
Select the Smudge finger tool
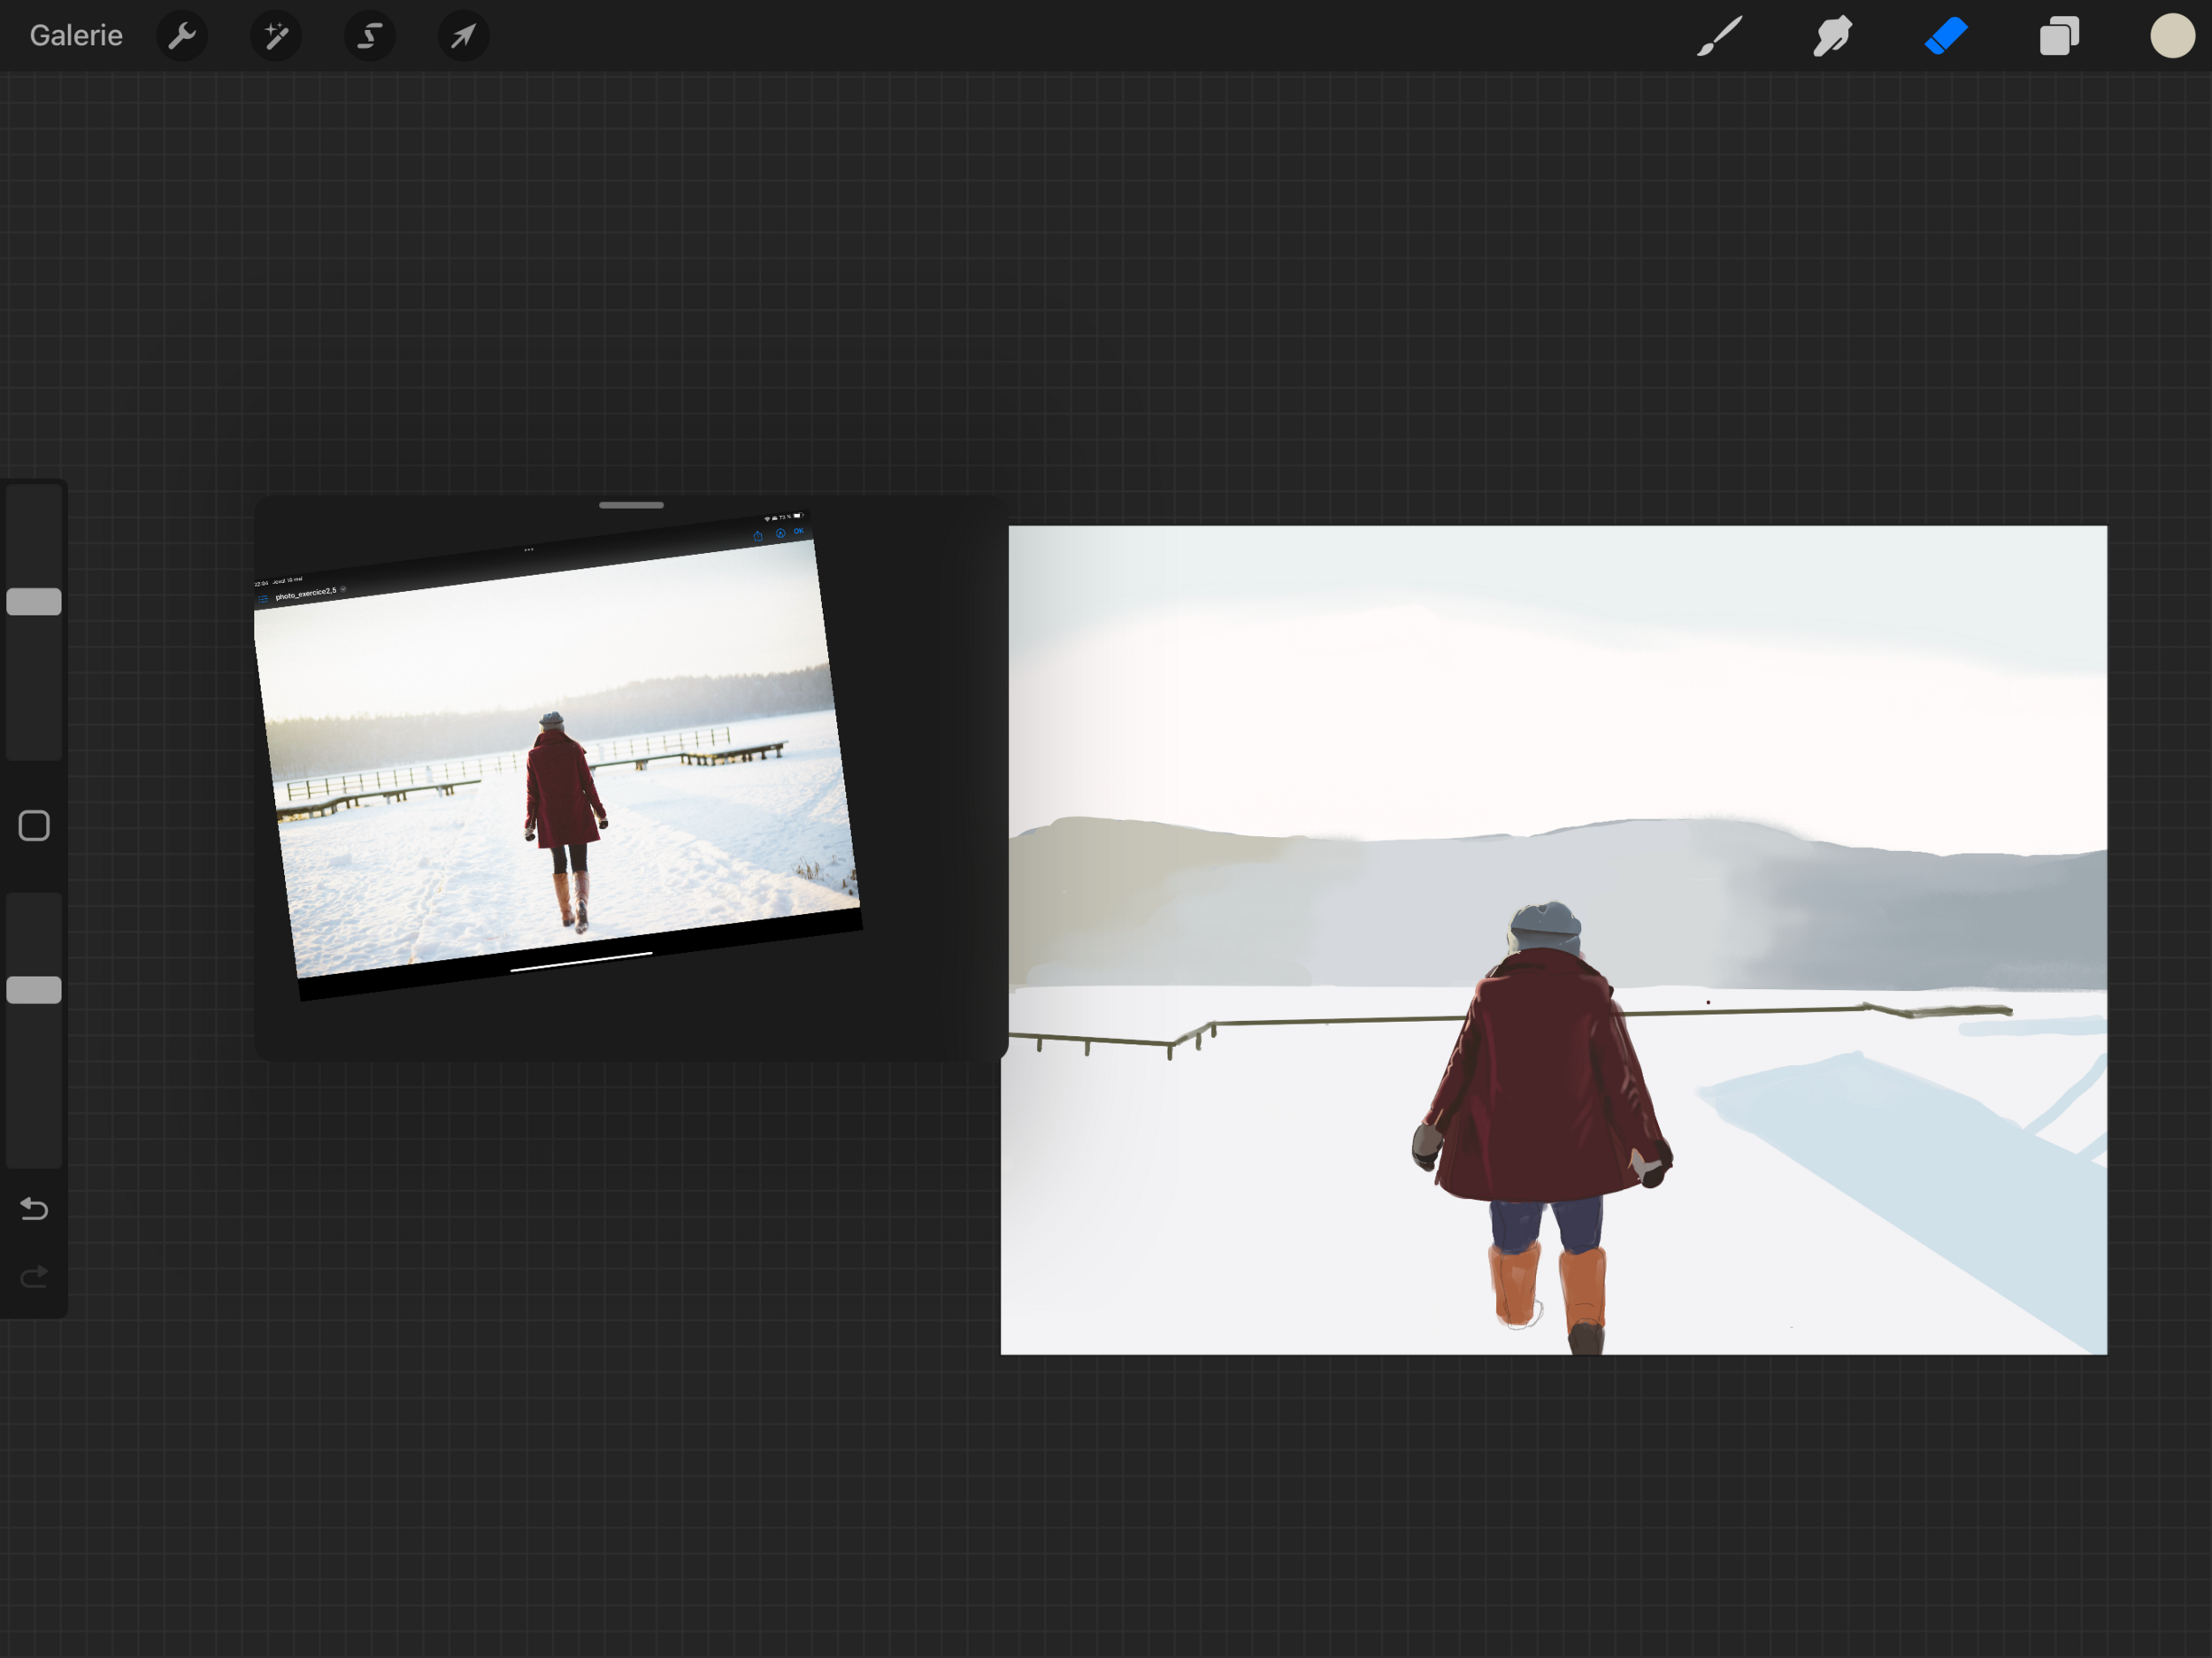[1832, 37]
